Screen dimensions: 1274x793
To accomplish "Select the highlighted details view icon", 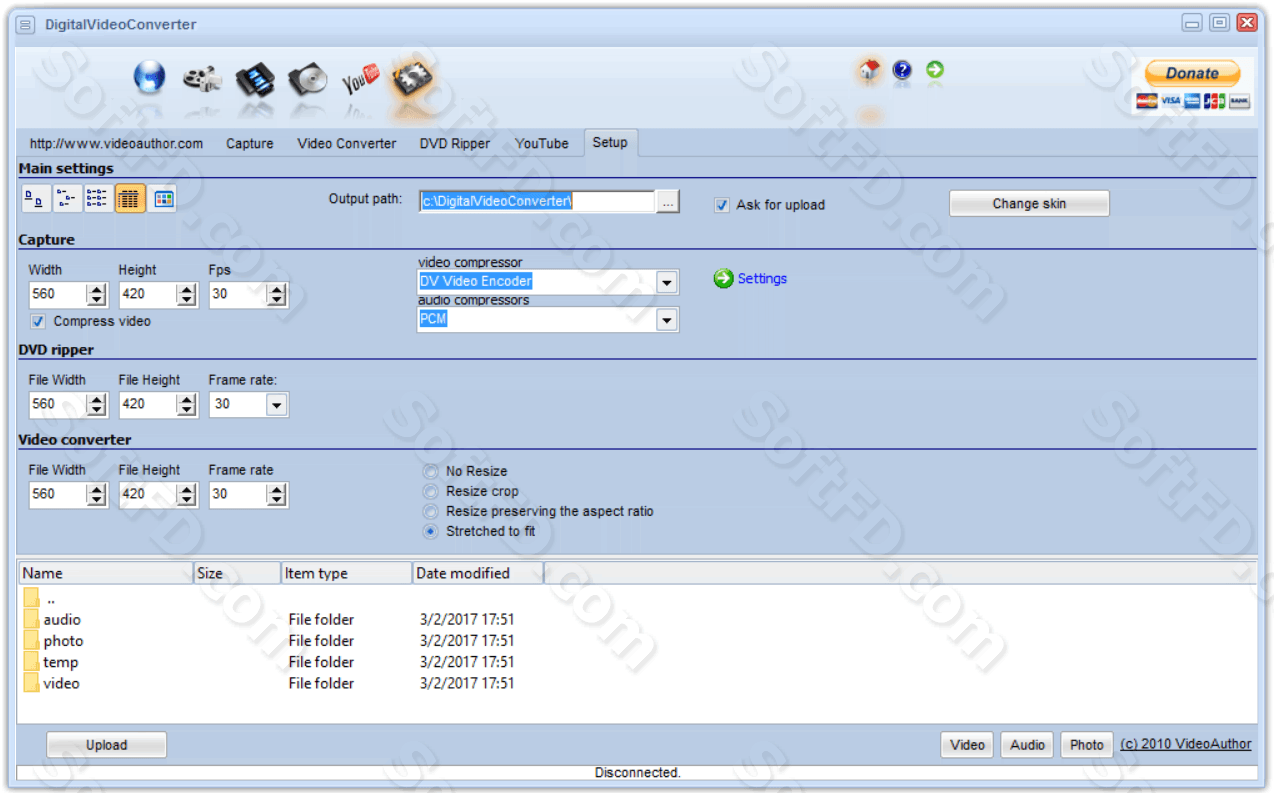I will tap(128, 199).
